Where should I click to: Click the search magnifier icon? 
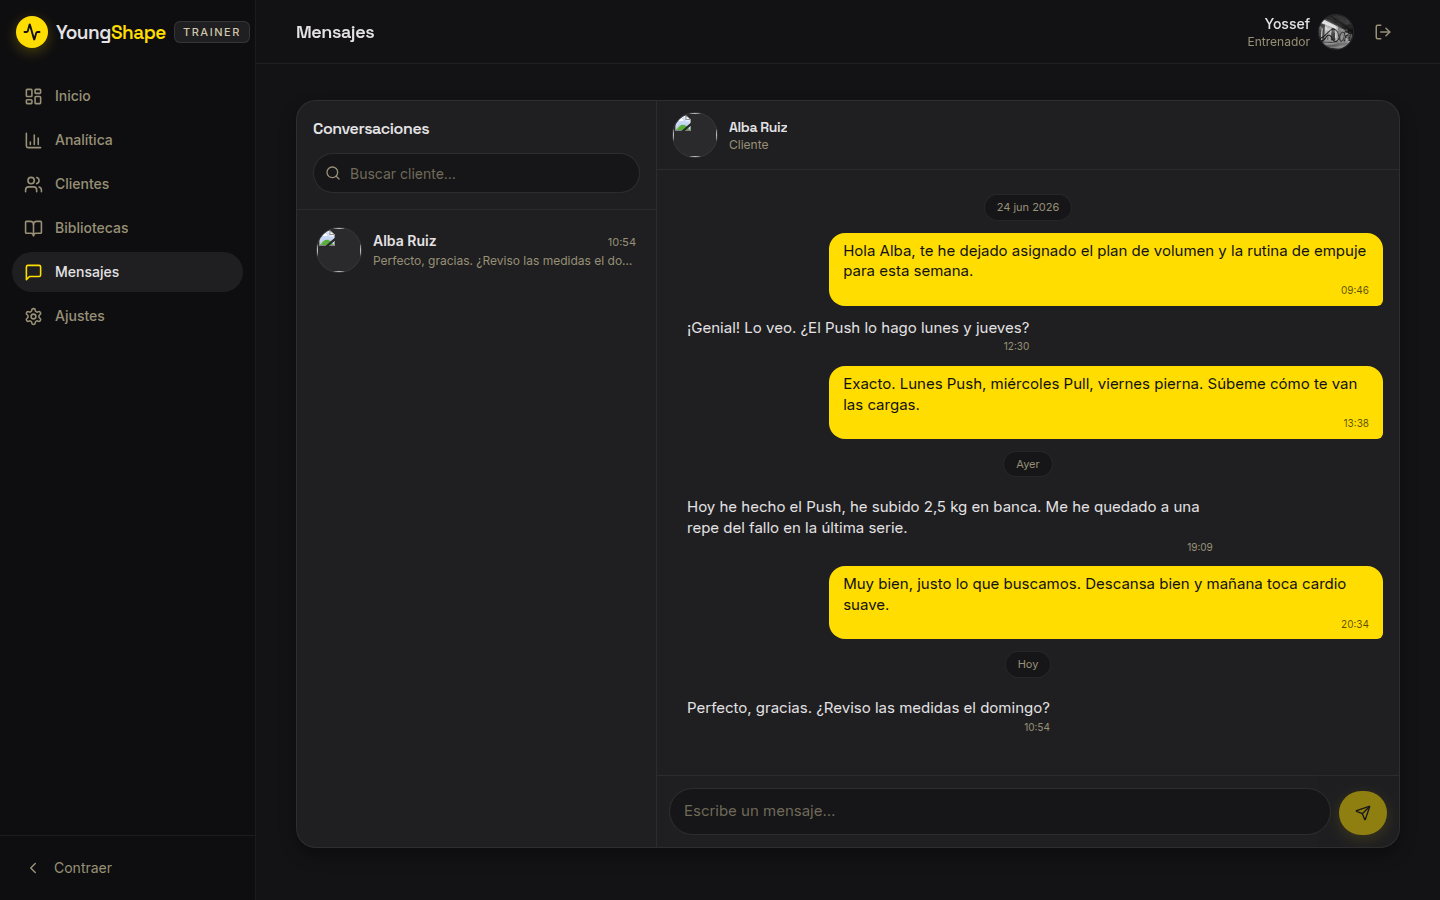(333, 173)
